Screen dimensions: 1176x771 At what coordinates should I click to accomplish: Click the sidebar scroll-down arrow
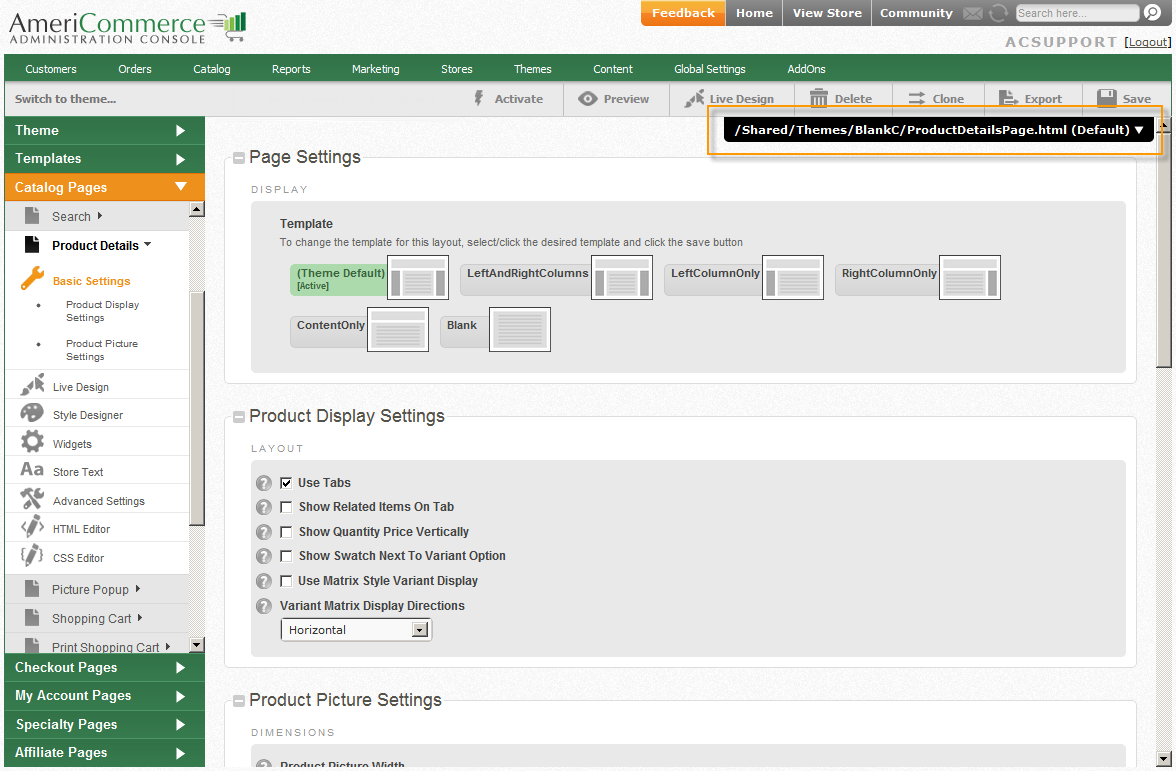coord(196,644)
